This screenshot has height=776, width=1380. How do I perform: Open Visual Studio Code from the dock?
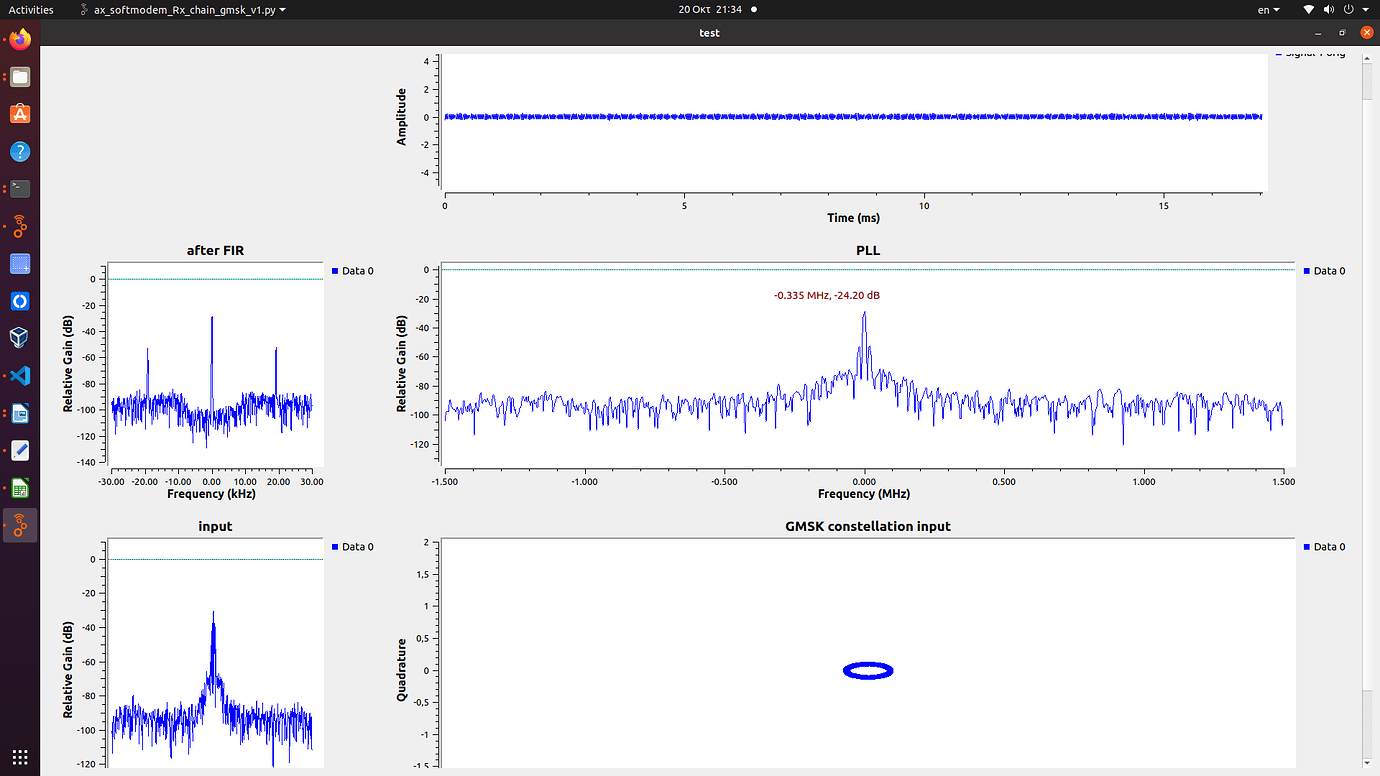(19, 375)
